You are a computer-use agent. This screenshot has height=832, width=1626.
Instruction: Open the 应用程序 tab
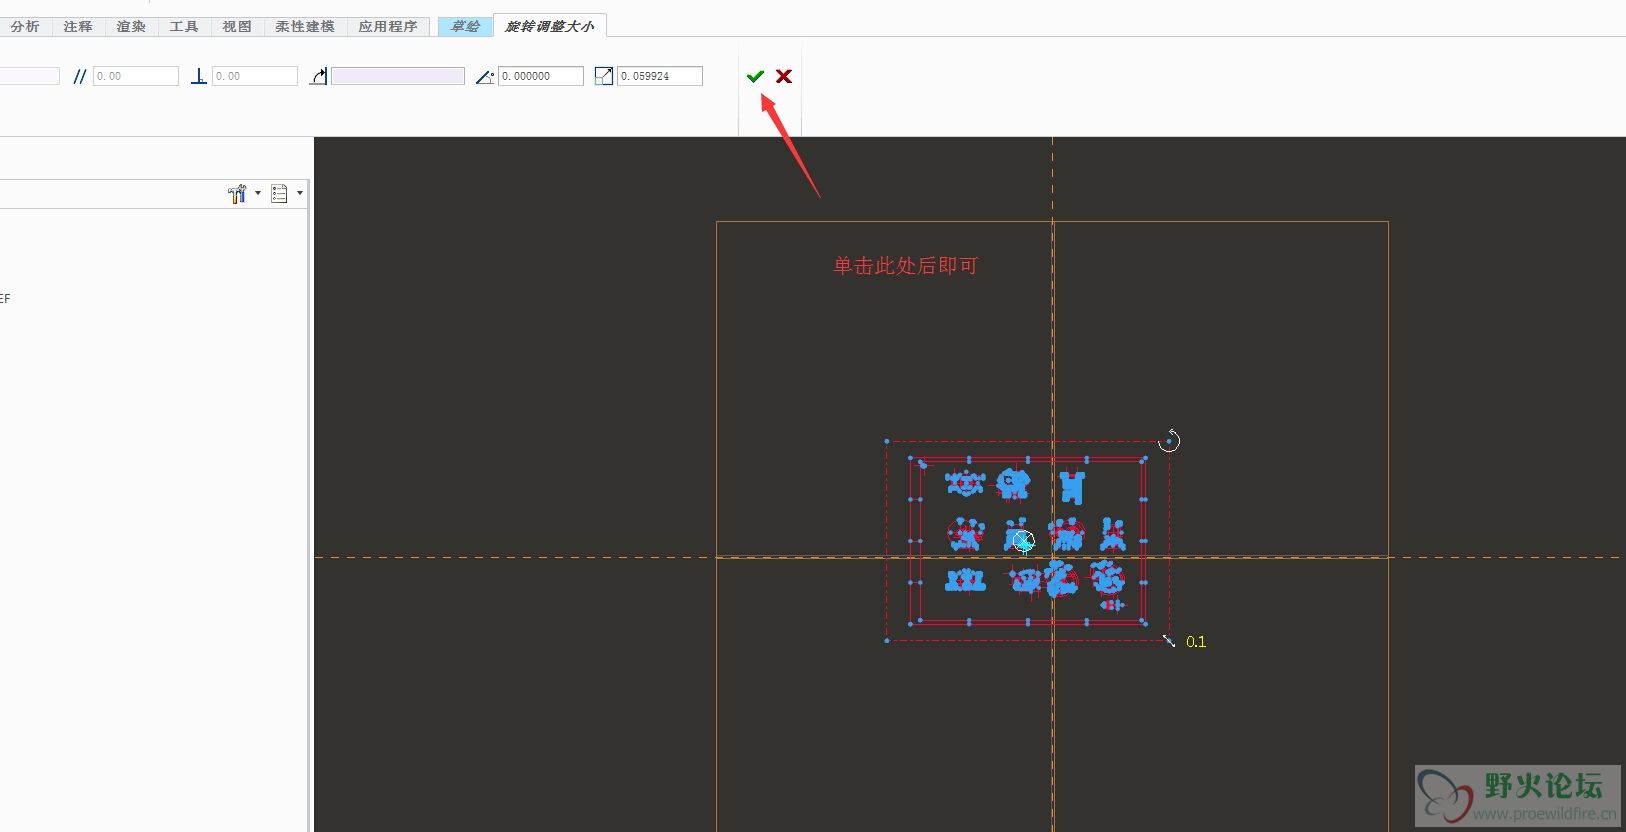click(x=388, y=27)
